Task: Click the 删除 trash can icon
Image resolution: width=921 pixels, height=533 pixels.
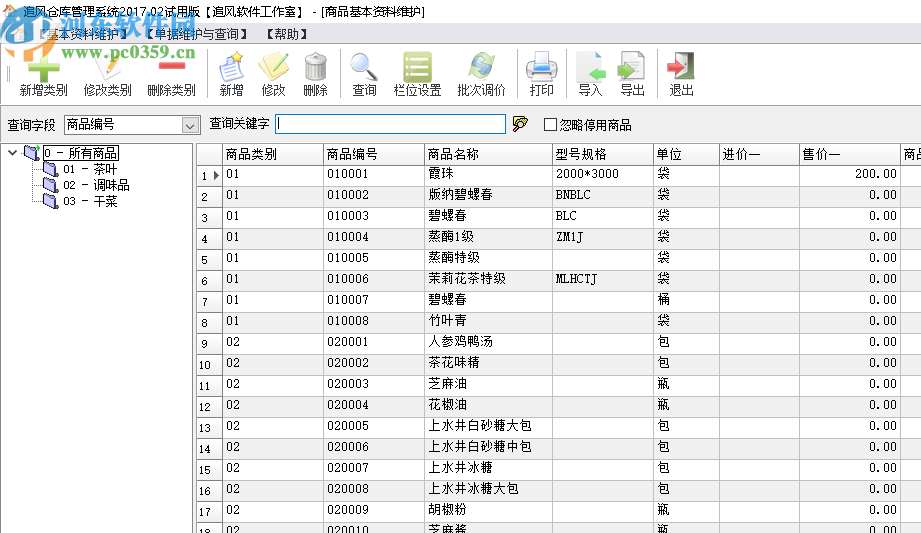Action: tap(315, 66)
